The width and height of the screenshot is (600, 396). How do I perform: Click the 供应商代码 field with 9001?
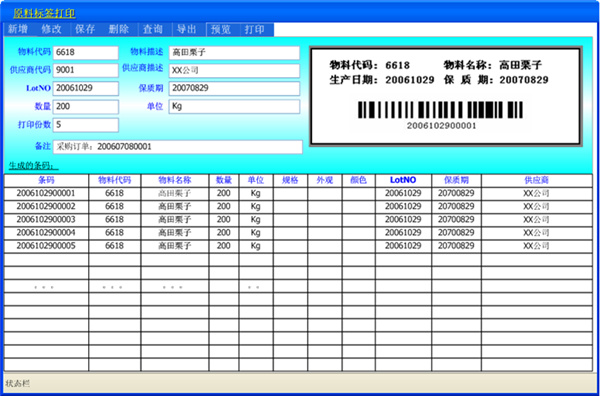(86, 70)
